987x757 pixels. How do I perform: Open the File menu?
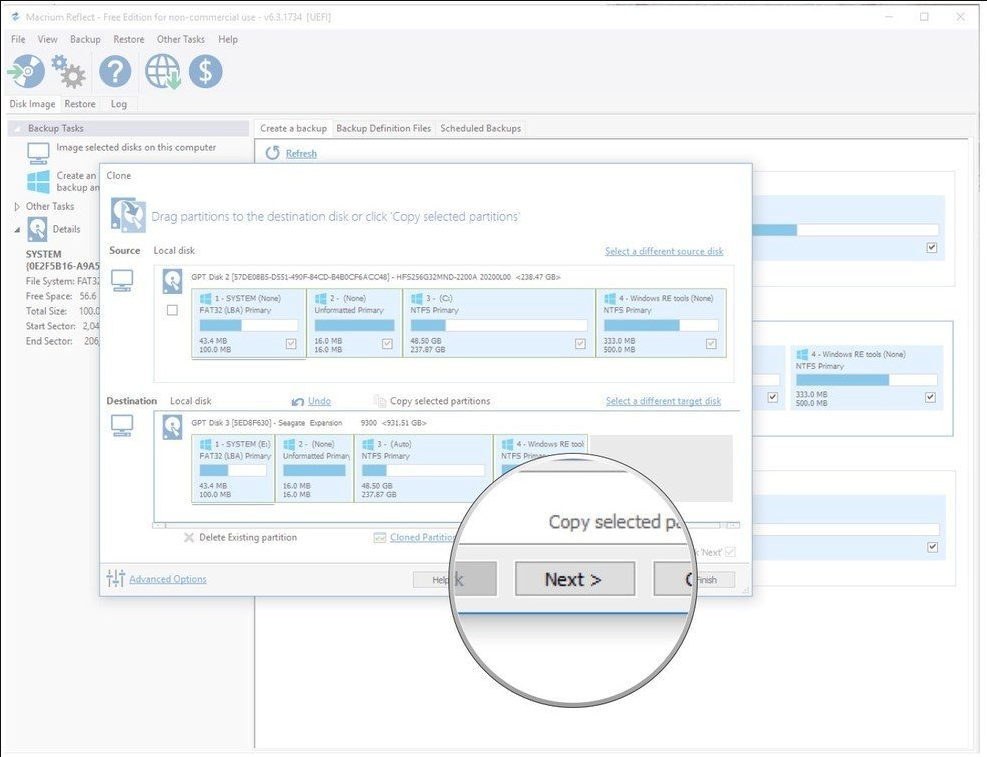pyautogui.click(x=18, y=39)
